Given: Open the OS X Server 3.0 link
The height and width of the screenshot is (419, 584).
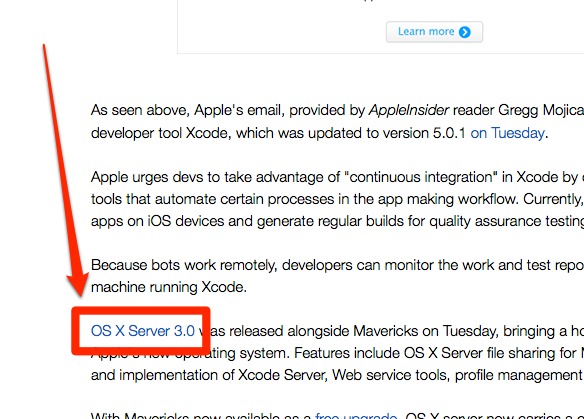Looking at the screenshot, I should [x=143, y=331].
